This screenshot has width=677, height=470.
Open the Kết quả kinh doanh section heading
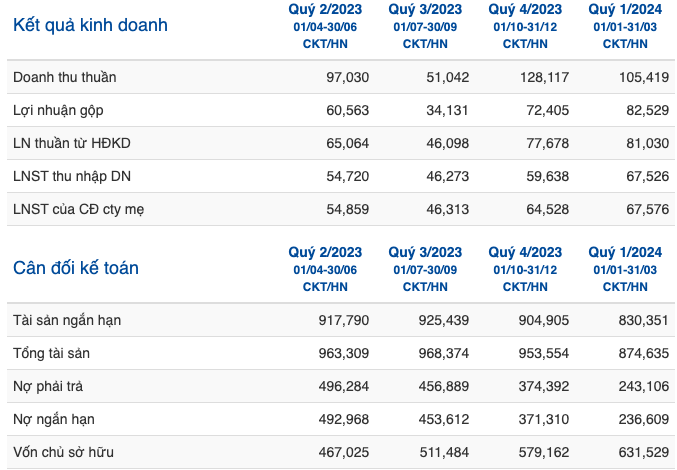tap(90, 25)
